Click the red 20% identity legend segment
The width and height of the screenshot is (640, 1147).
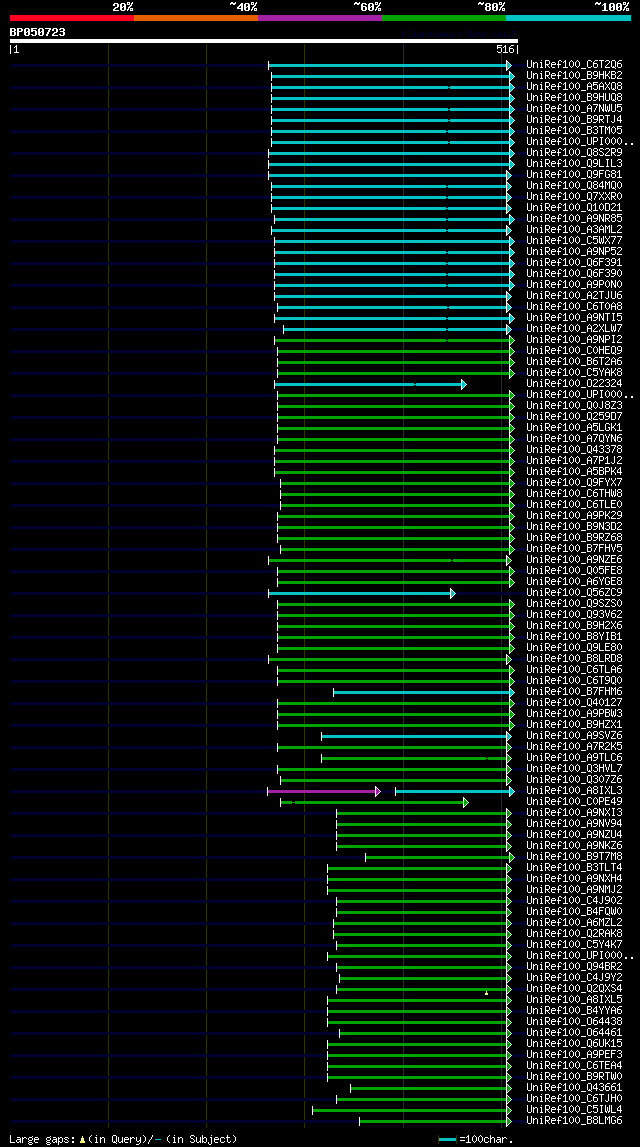(72, 17)
